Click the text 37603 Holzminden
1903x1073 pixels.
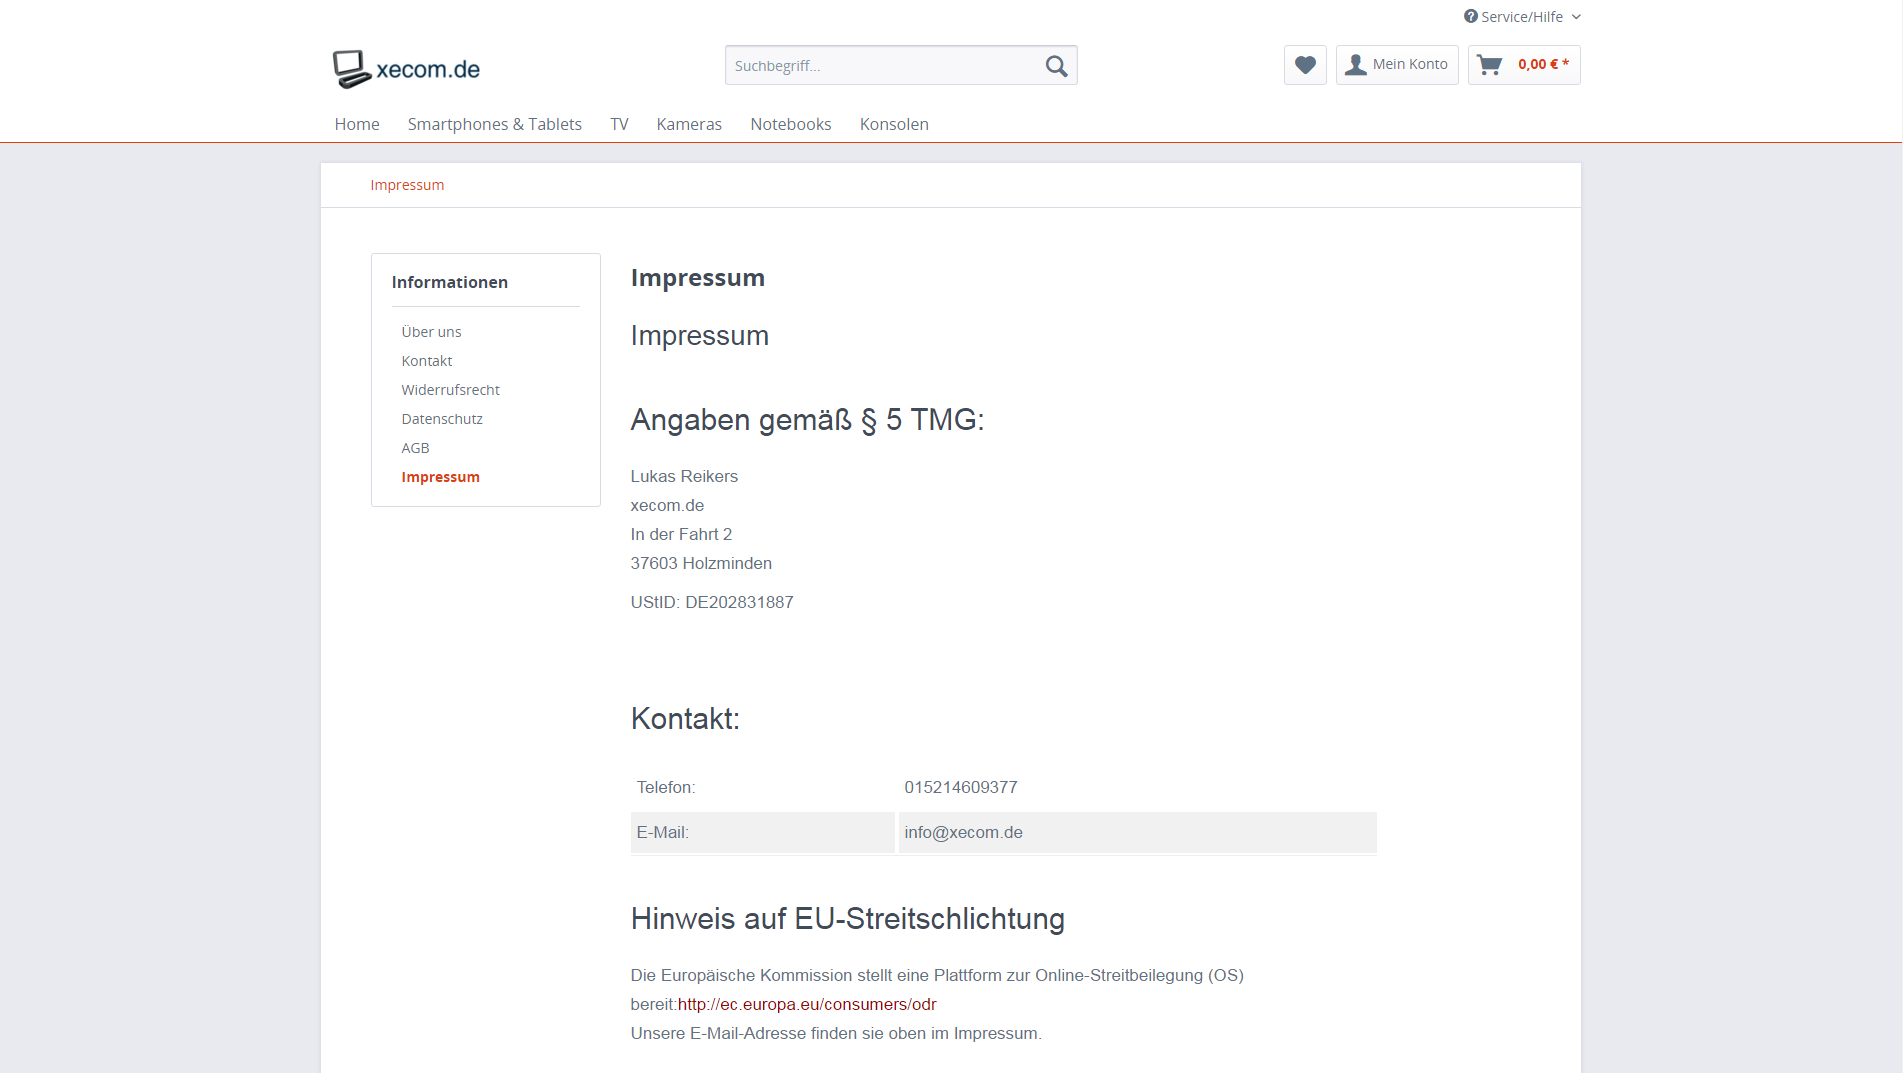(x=701, y=563)
